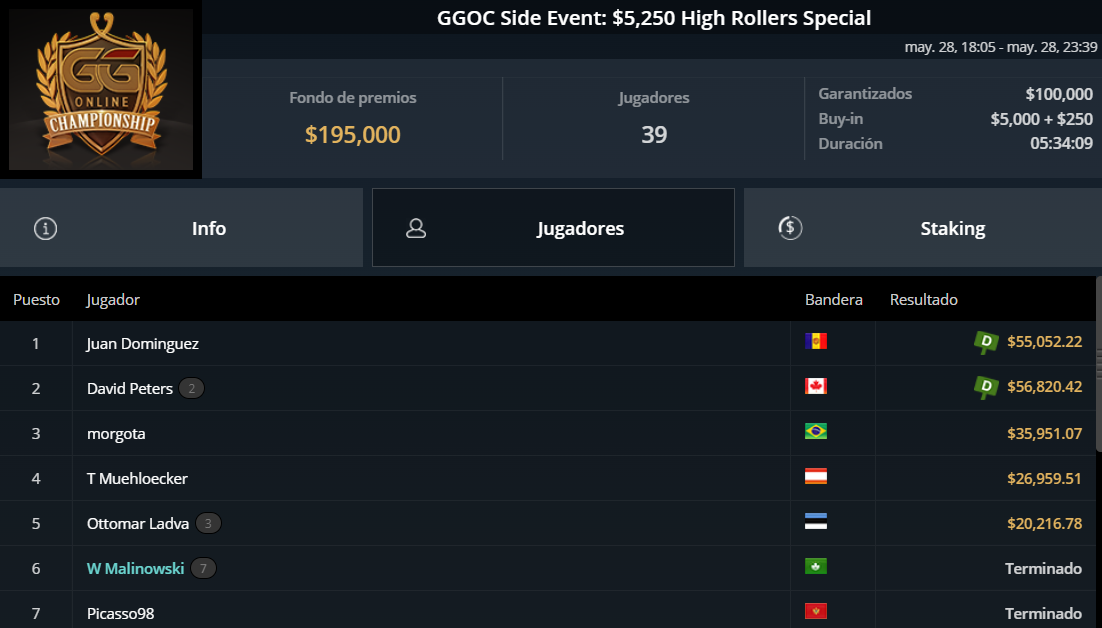Viewport: 1102px width, 628px height.
Task: Click the info circle icon
Action: [x=46, y=228]
